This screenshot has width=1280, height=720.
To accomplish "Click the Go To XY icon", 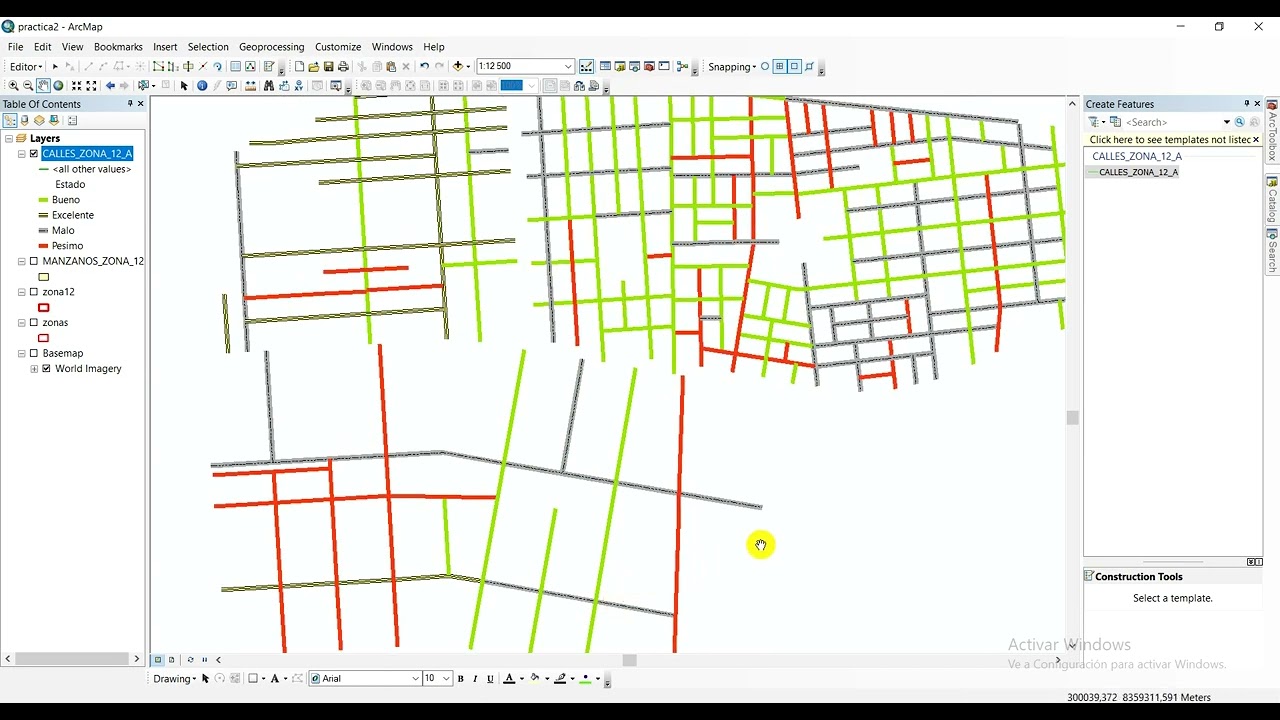I will click(x=299, y=86).
